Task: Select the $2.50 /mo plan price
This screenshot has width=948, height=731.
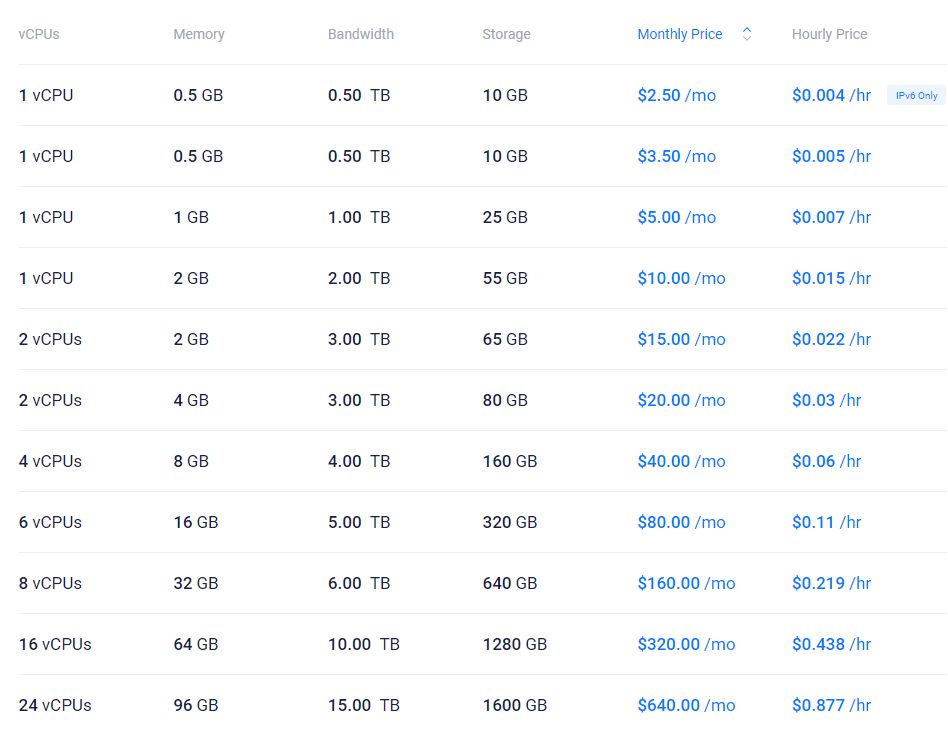Action: [676, 96]
